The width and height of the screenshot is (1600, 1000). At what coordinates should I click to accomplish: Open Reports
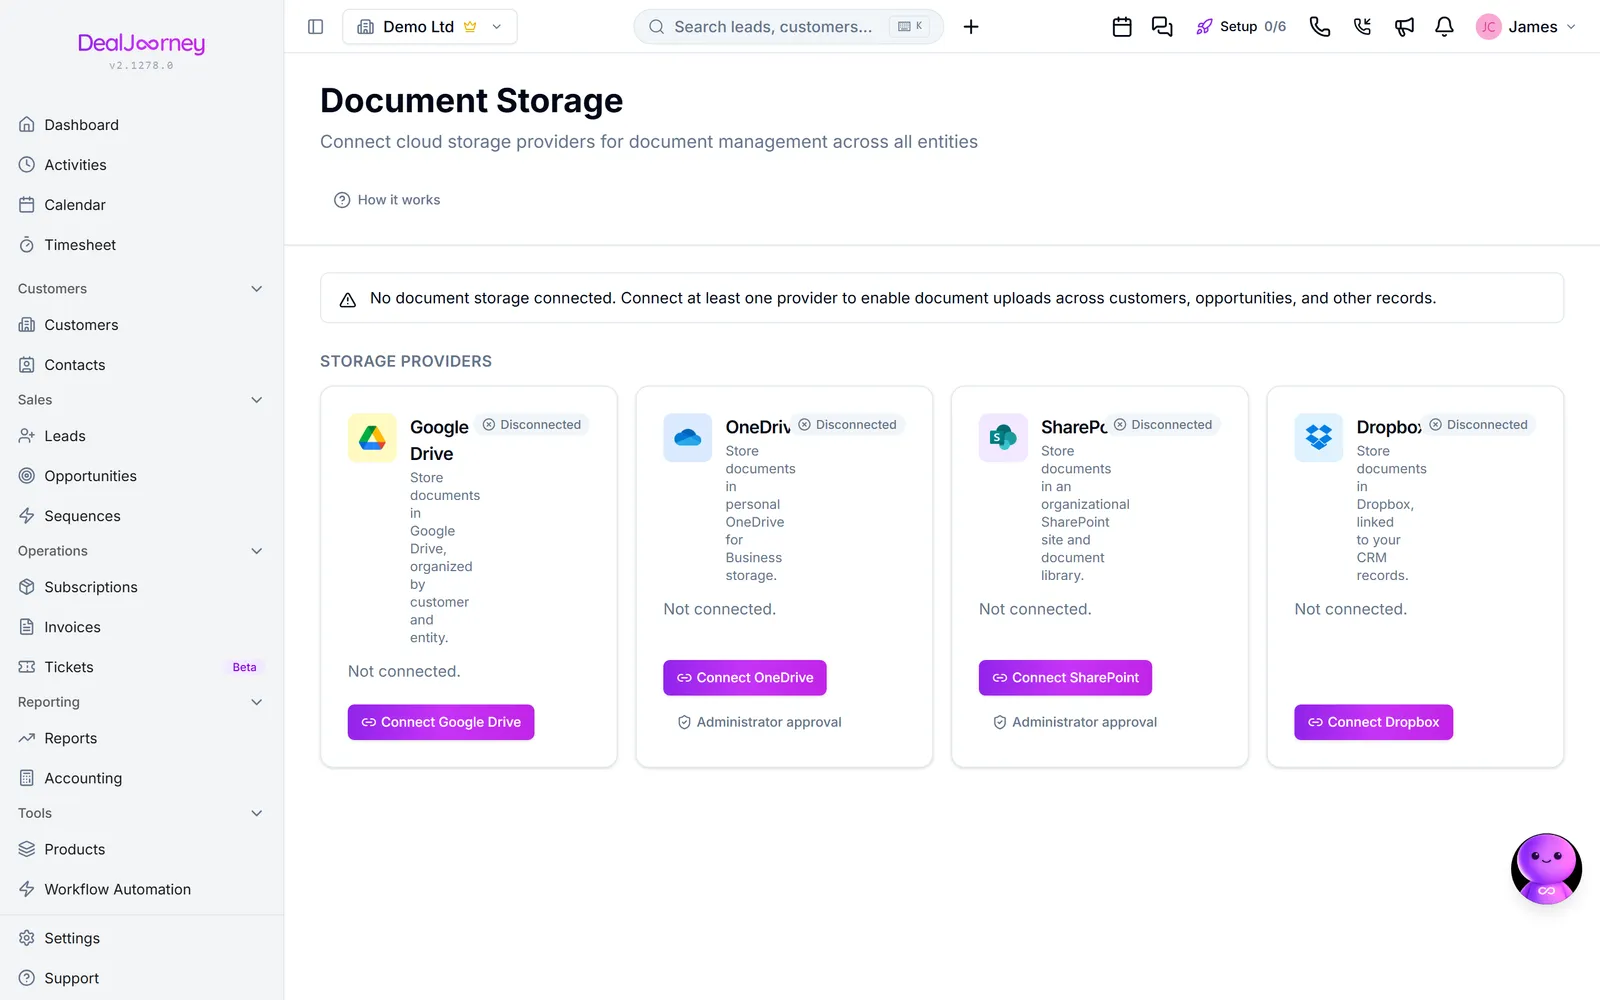(x=141, y=738)
